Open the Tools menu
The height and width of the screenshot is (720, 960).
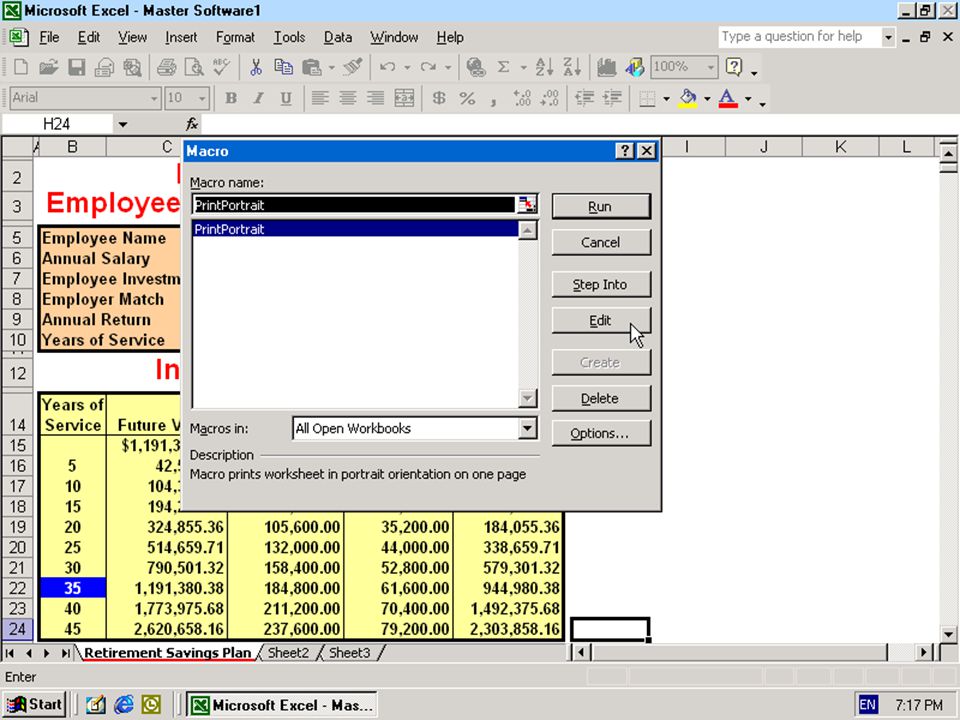point(289,37)
